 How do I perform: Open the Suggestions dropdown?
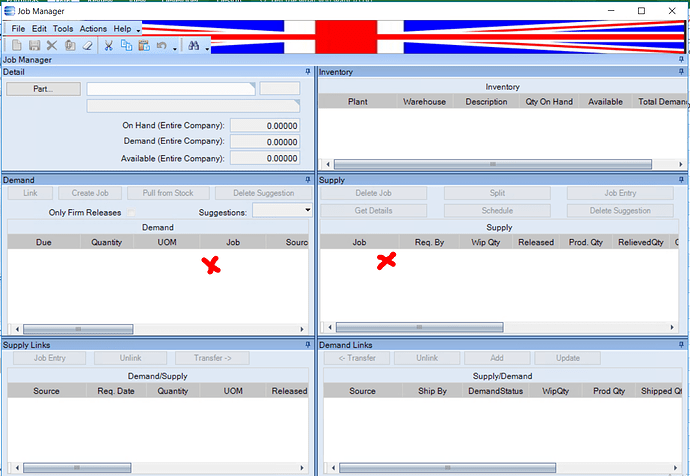pyautogui.click(x=308, y=210)
